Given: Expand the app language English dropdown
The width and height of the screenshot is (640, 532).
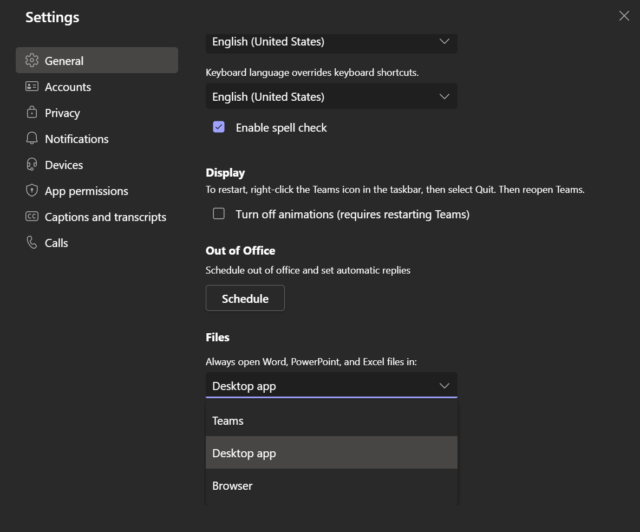Looking at the screenshot, I should click(x=331, y=42).
